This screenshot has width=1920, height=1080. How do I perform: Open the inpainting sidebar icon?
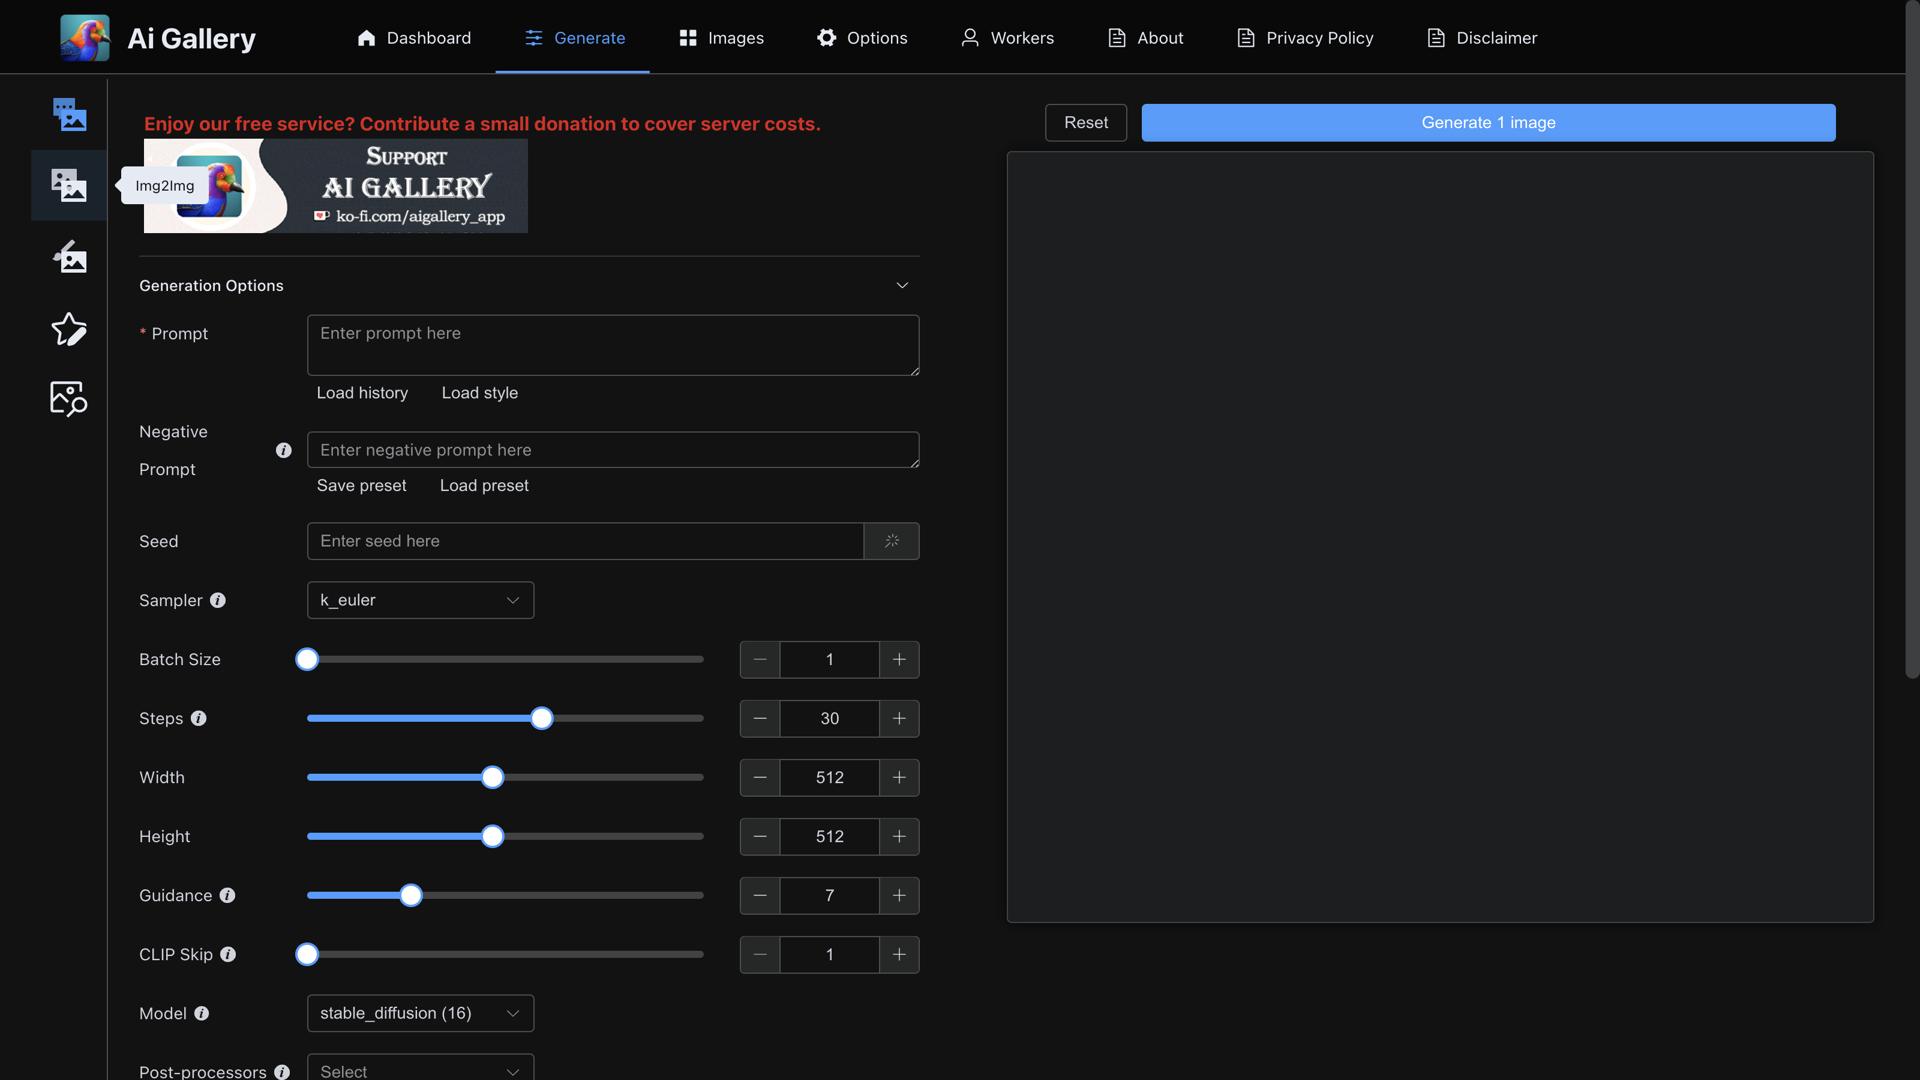69,257
